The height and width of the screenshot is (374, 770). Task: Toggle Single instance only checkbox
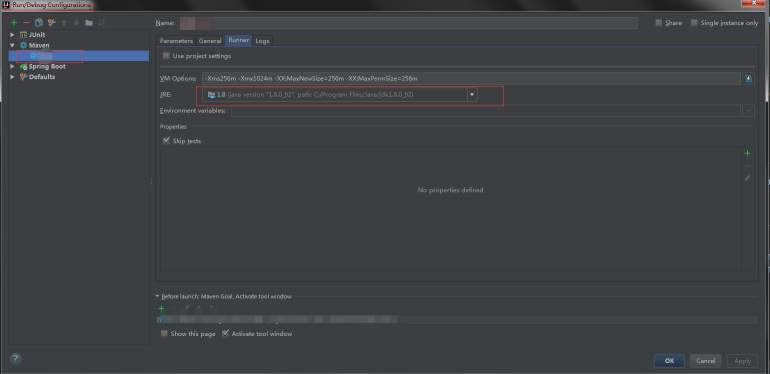point(694,23)
